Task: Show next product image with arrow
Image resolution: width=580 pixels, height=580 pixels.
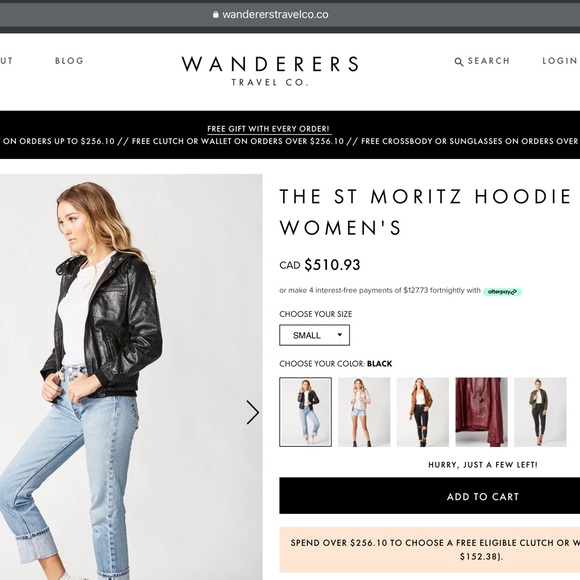Action: coord(253,412)
